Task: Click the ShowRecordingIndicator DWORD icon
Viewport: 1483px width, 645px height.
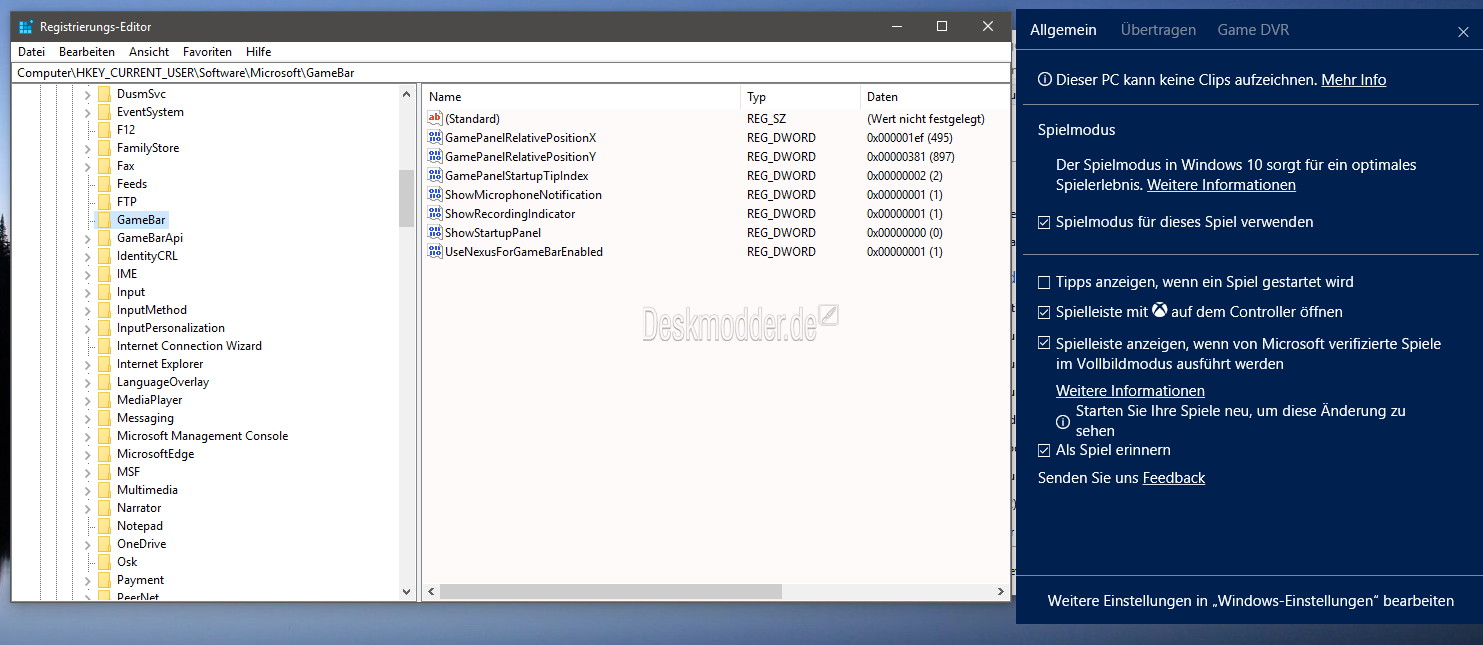Action: coord(434,214)
